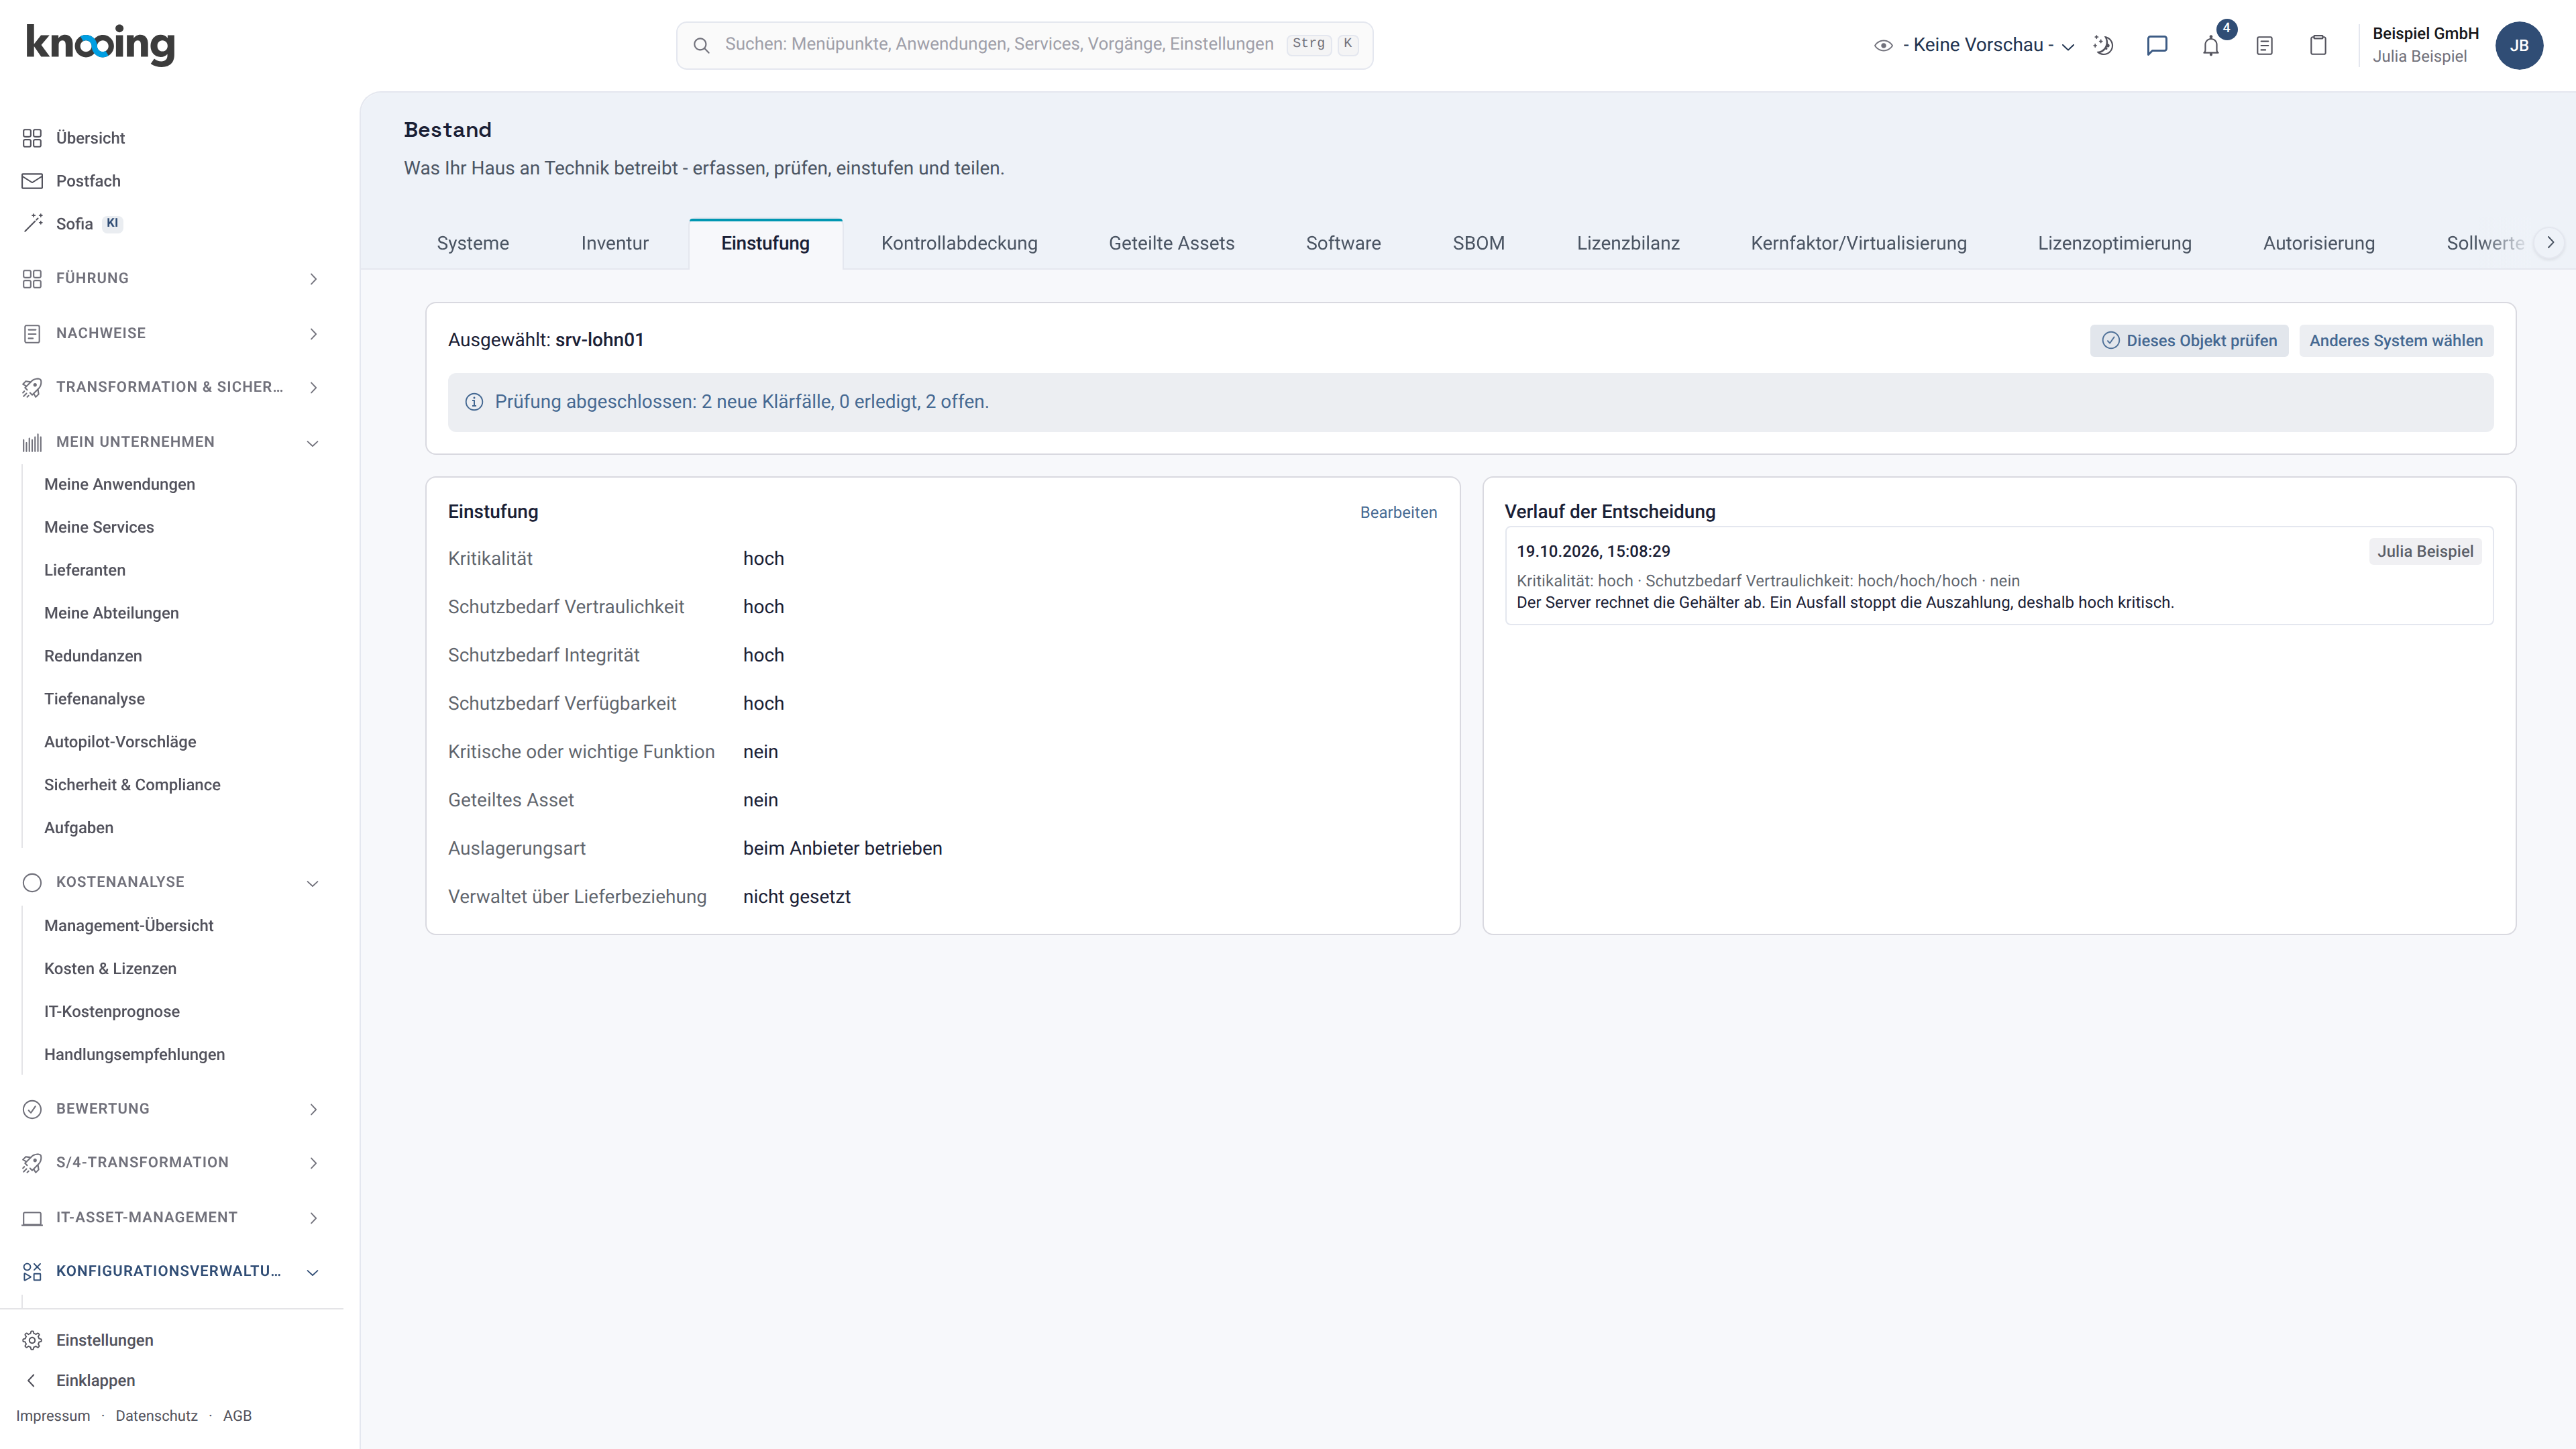
Task: Click the eye preview icon
Action: 1883,45
